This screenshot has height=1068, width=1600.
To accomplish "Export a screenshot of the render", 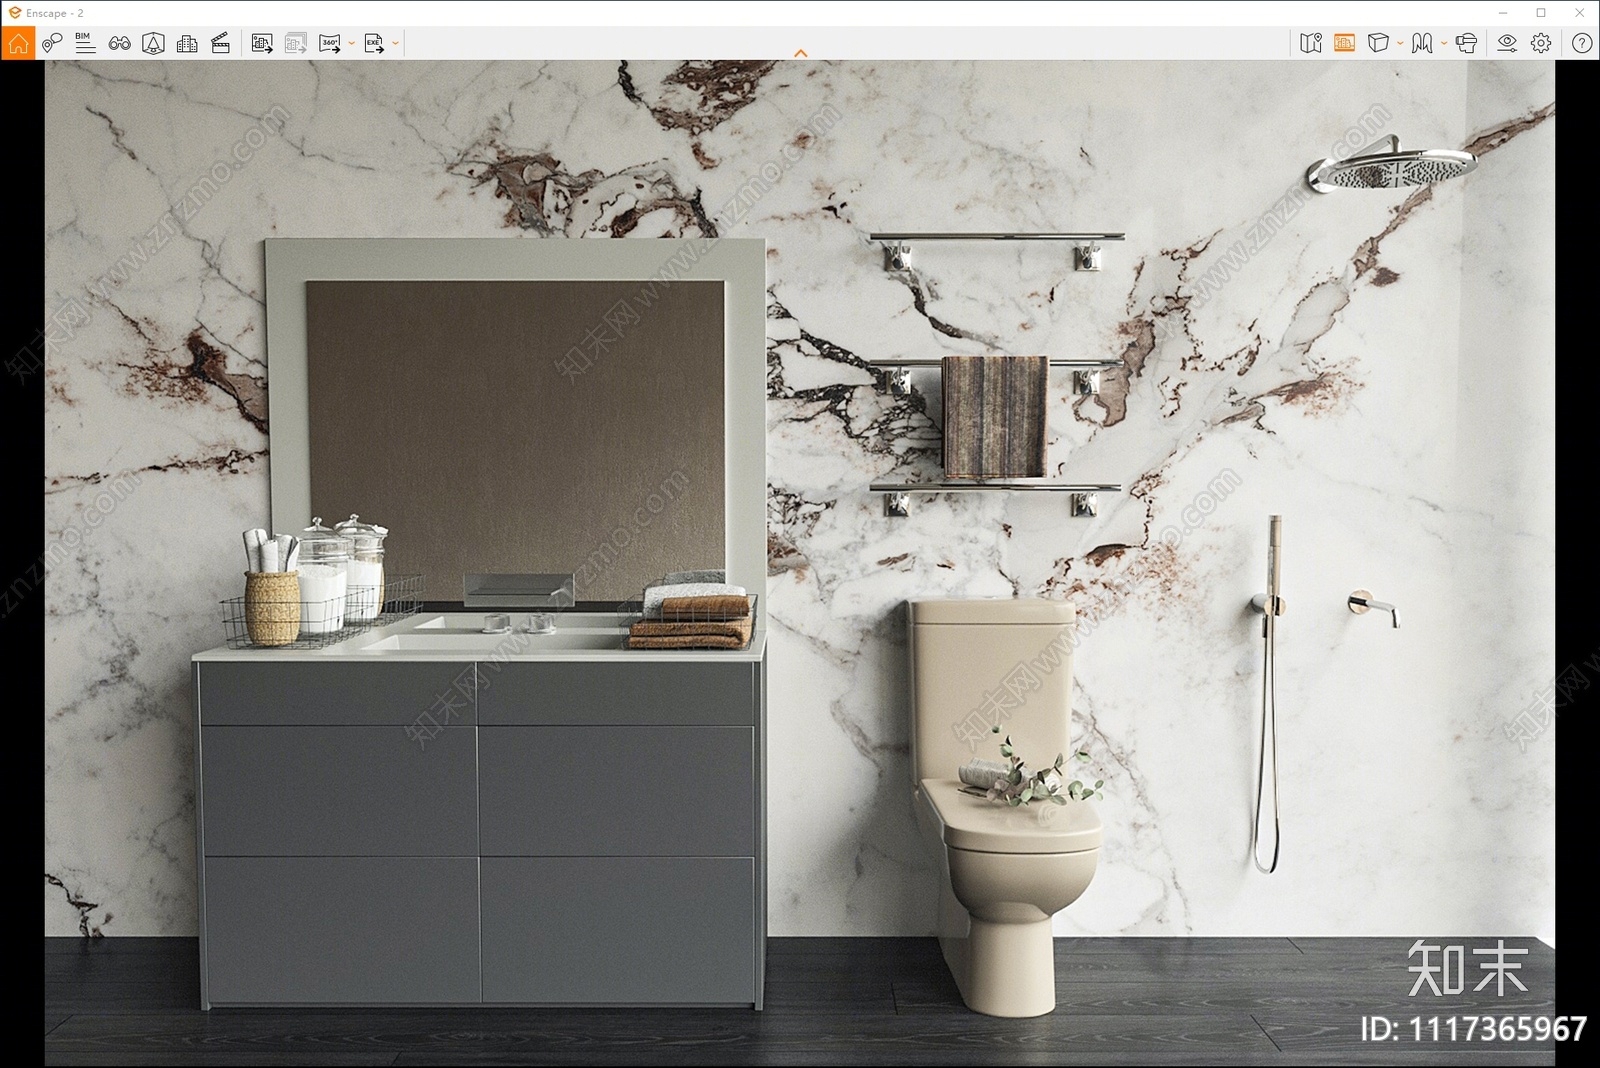I will coord(262,43).
